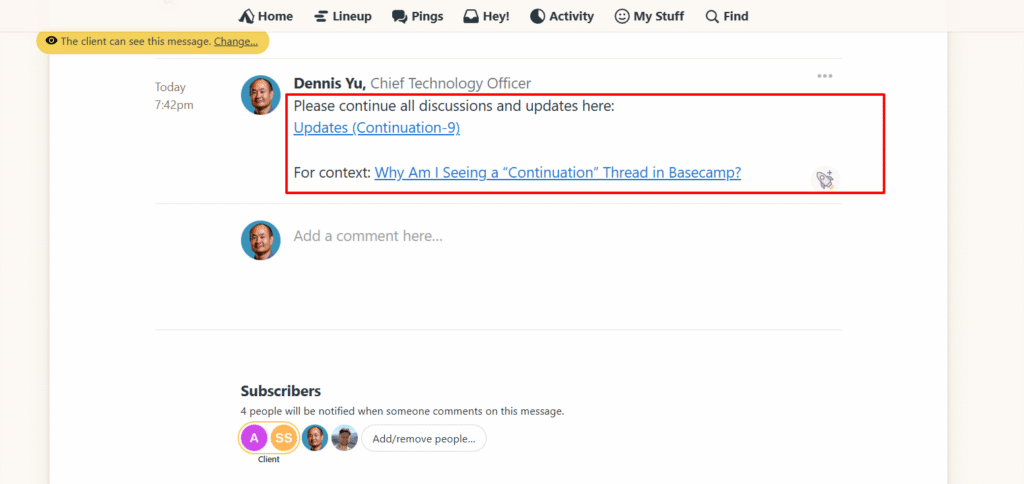
Task: Click the purple A subscriber avatar
Action: [254, 438]
